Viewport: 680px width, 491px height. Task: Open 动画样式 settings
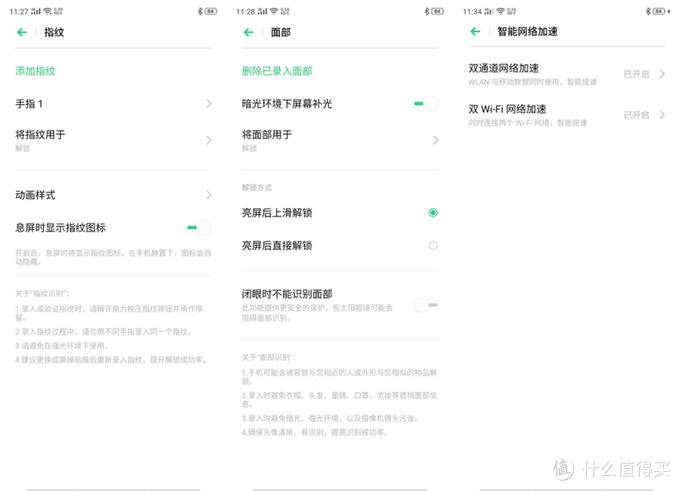click(114, 195)
